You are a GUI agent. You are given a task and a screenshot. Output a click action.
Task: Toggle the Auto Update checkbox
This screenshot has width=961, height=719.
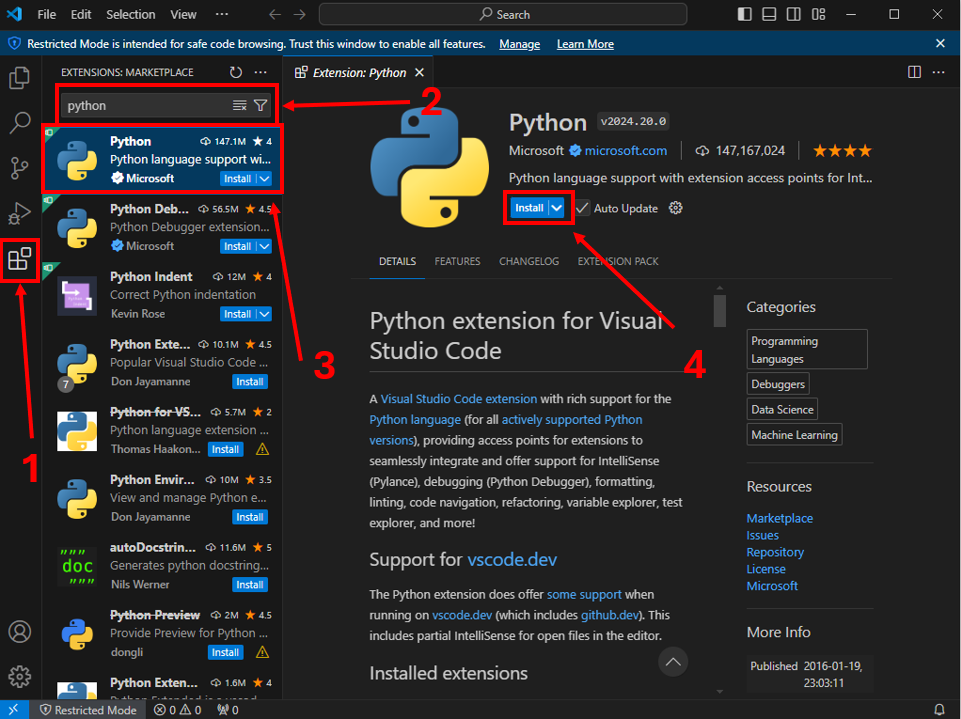[582, 208]
